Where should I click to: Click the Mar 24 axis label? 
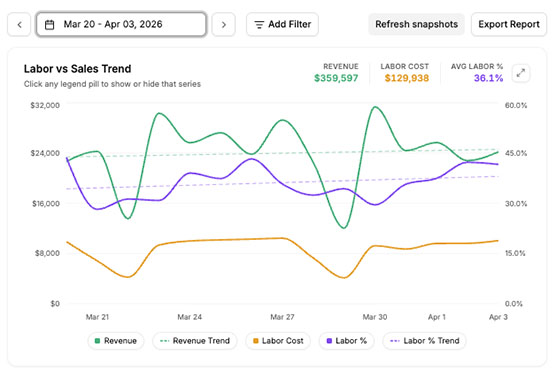pos(190,317)
